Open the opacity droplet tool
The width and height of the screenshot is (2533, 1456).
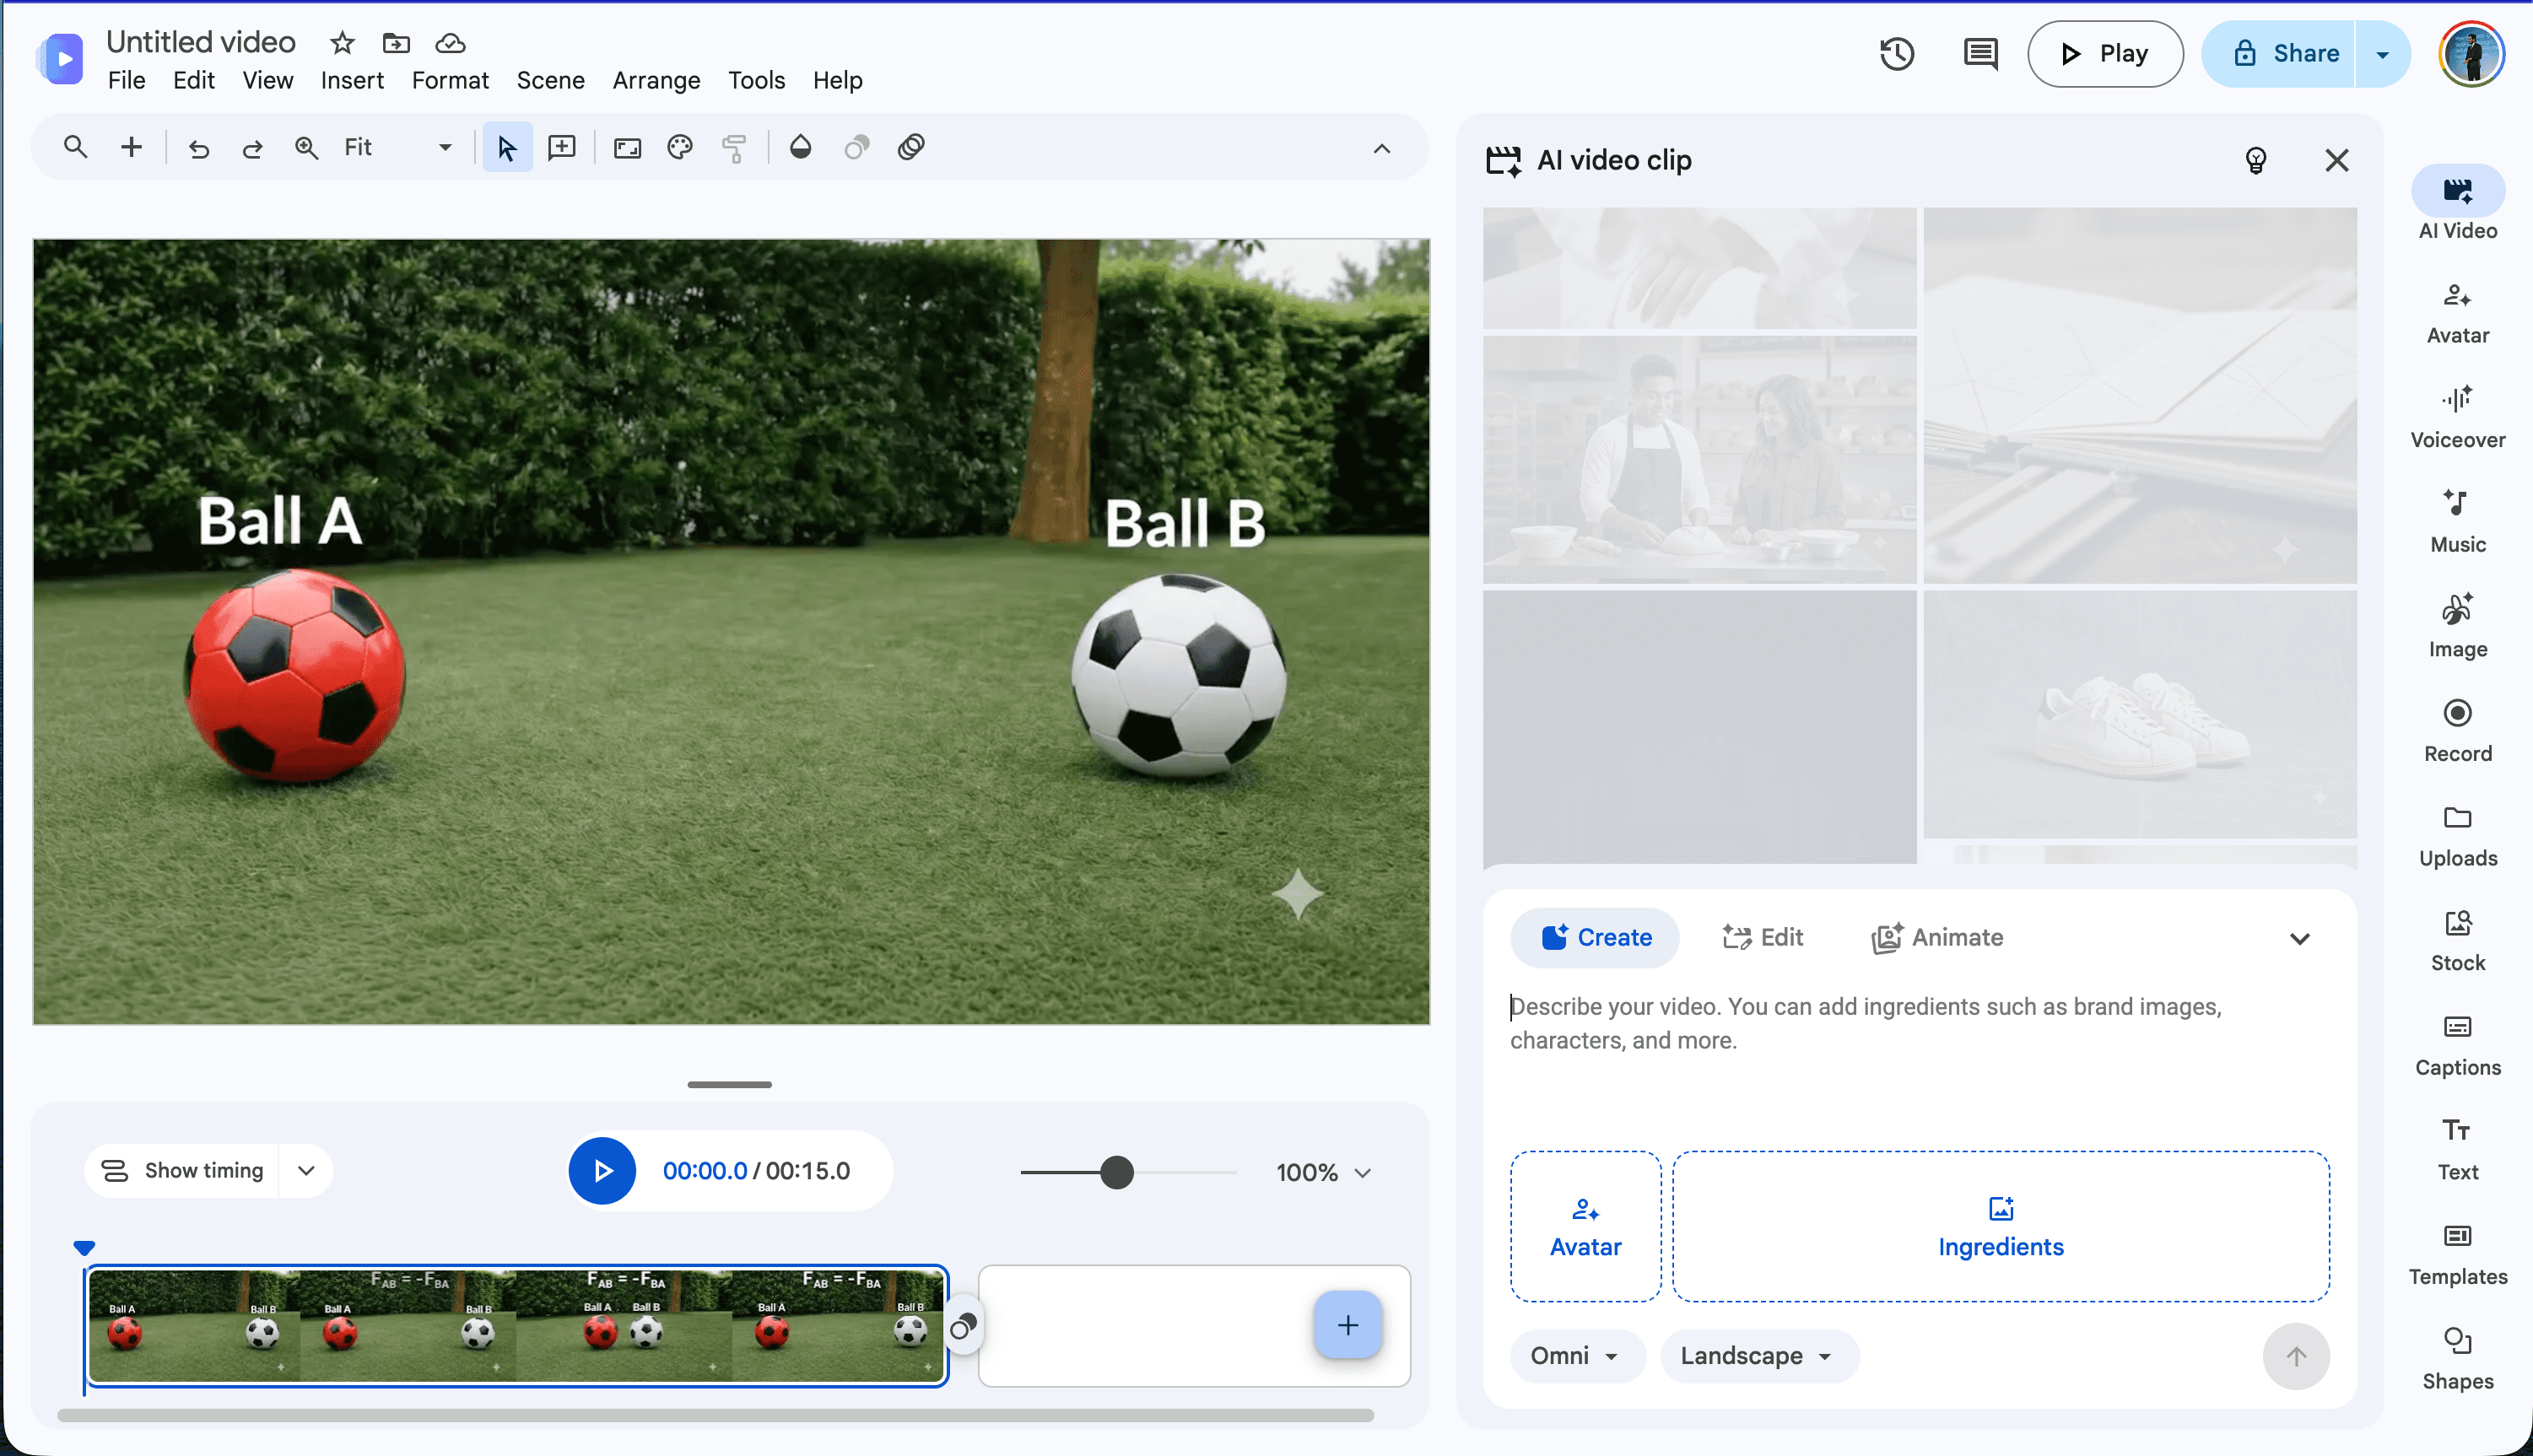coord(800,148)
